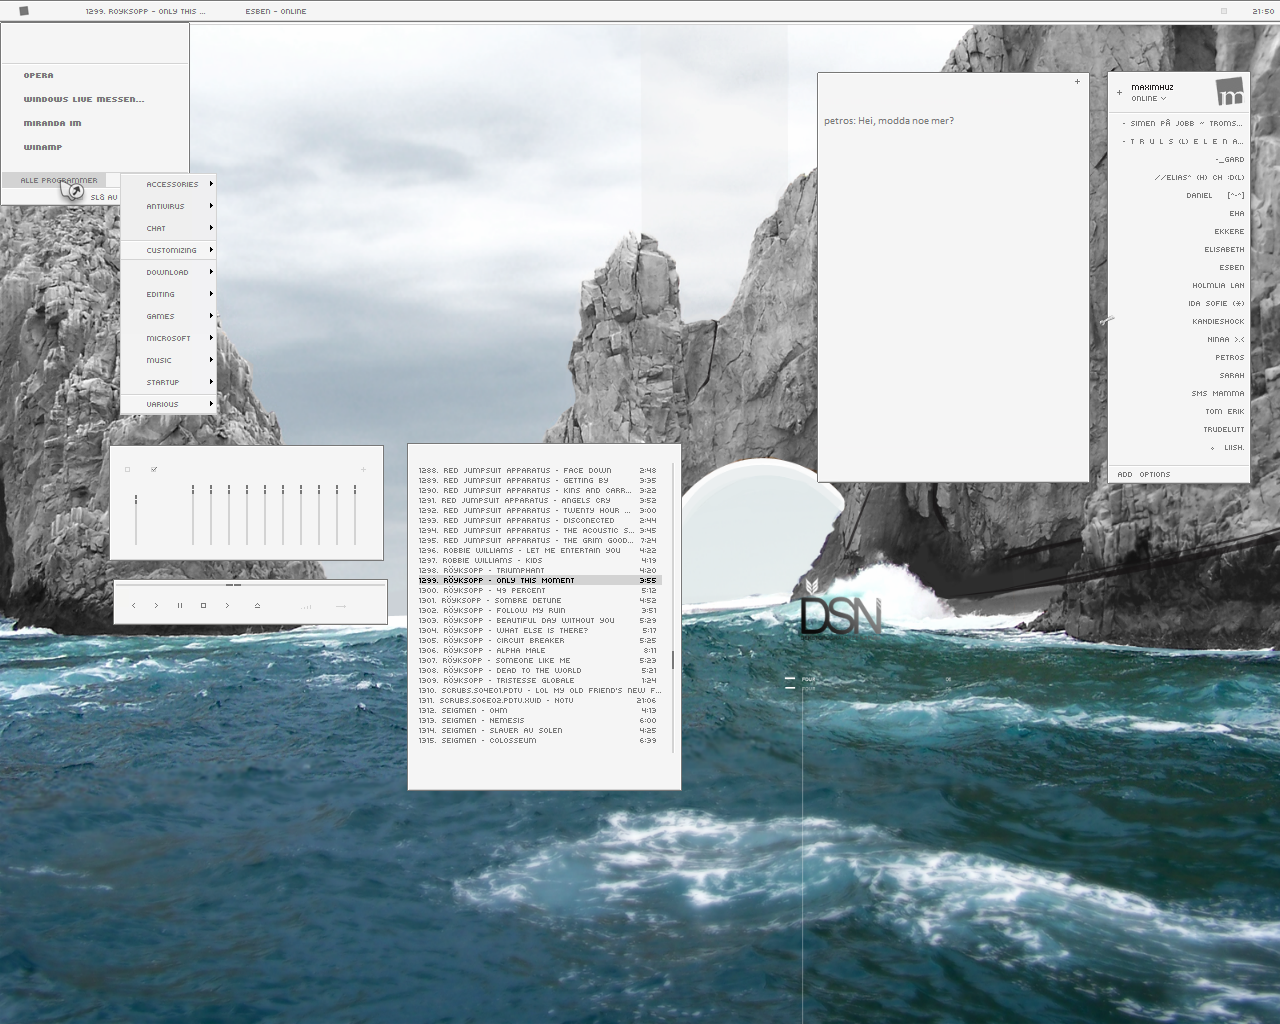Viewport: 1280px width, 1024px height.
Task: Select track 'Seigmen - Colosseum'
Action: coord(540,740)
